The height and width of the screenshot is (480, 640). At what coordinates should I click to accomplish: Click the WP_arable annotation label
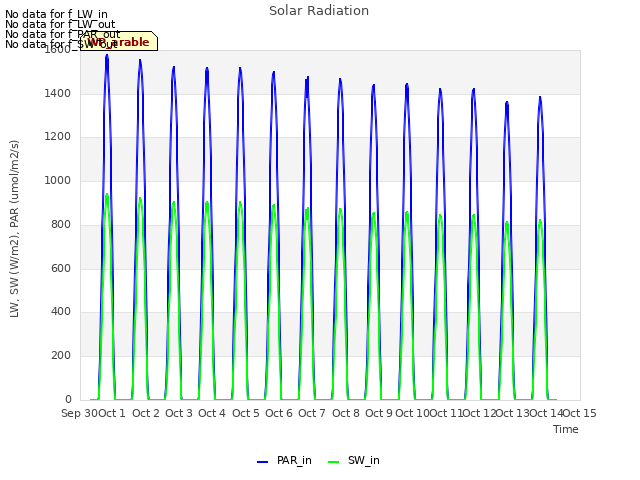click(119, 41)
